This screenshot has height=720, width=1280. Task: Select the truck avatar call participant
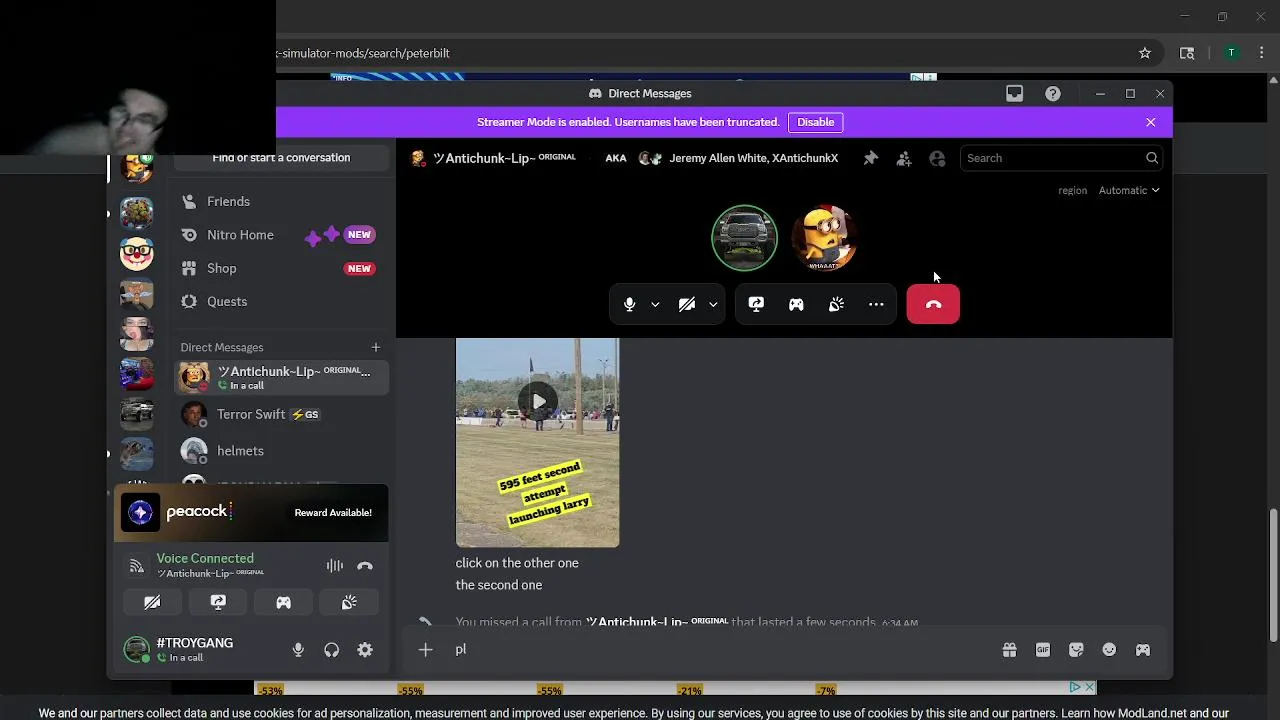click(x=744, y=238)
